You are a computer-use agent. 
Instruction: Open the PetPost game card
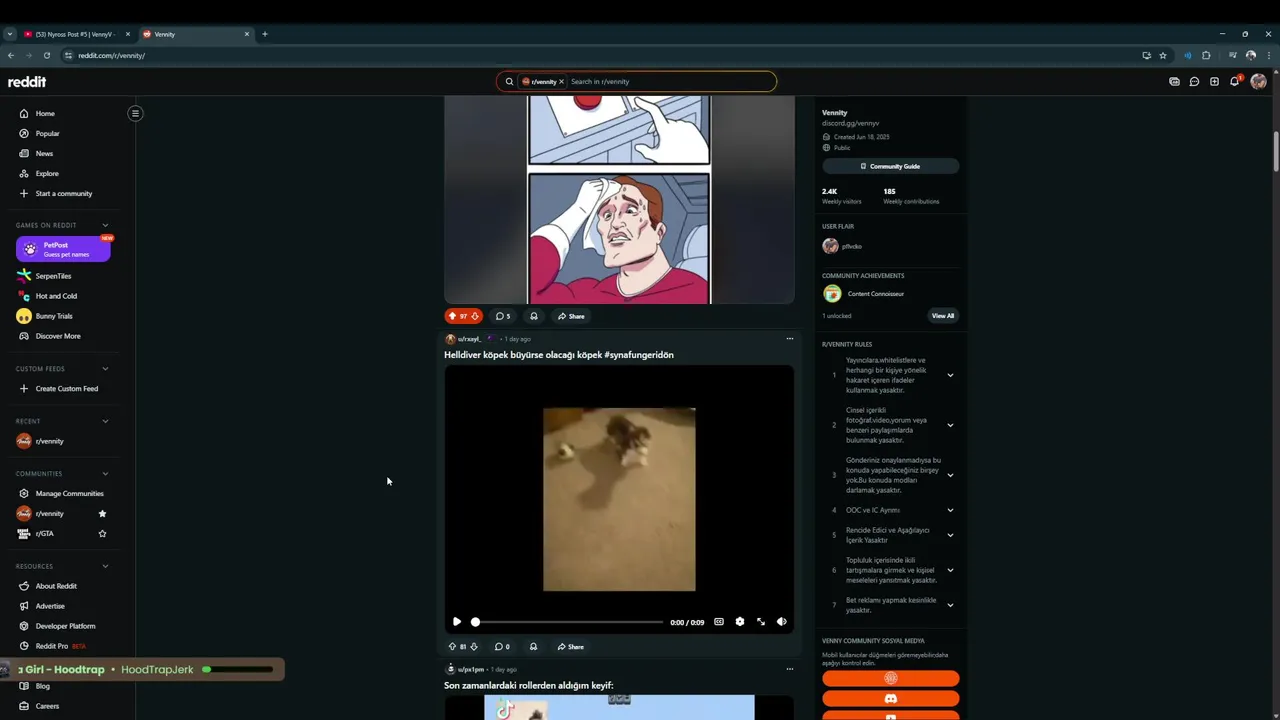coord(63,249)
